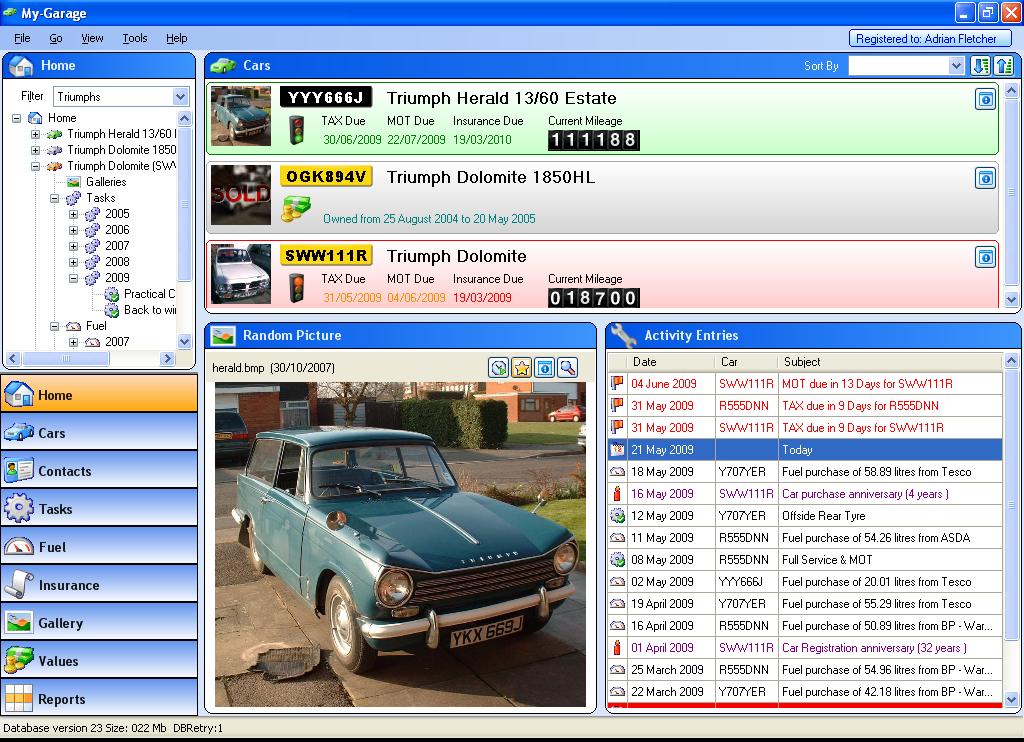Click the refresh picture icon next to star
1024x742 pixels.
tap(498, 368)
